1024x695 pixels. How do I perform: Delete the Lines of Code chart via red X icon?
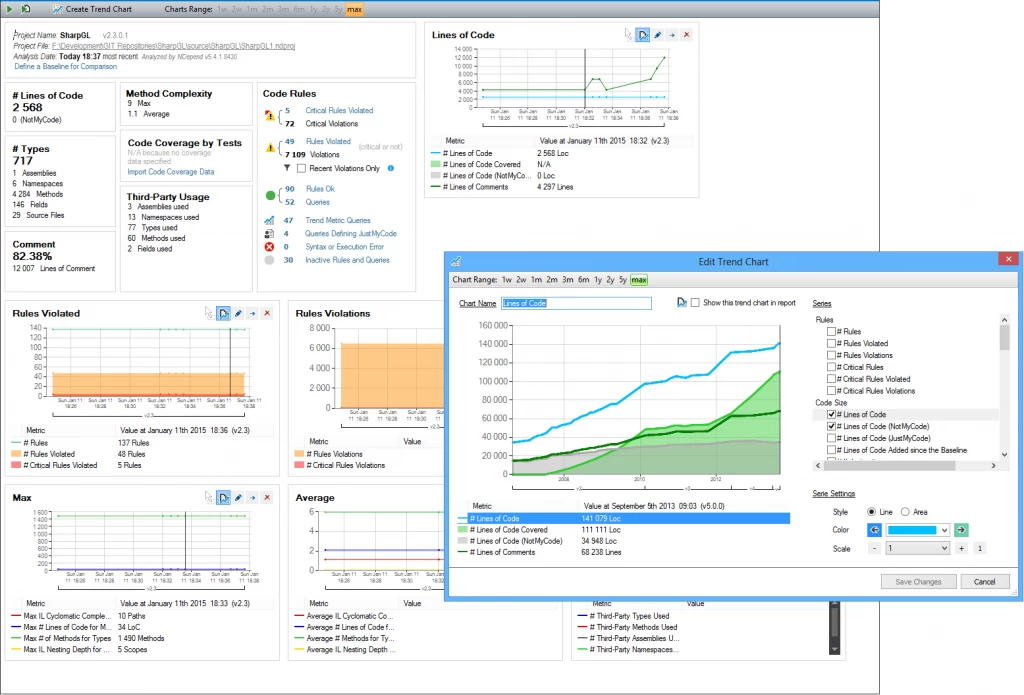pos(686,34)
